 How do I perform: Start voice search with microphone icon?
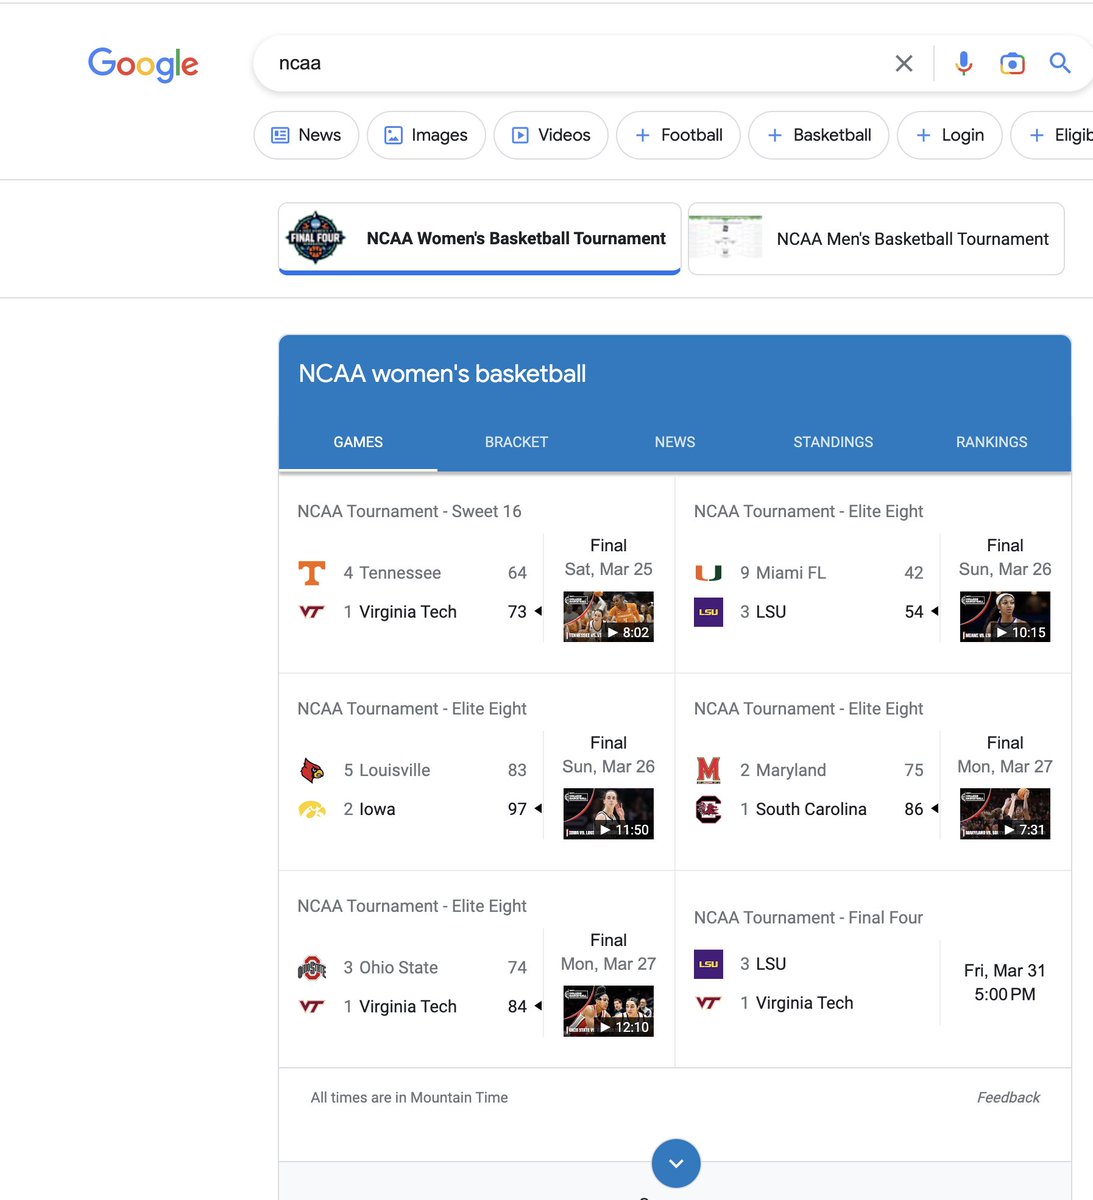[963, 63]
